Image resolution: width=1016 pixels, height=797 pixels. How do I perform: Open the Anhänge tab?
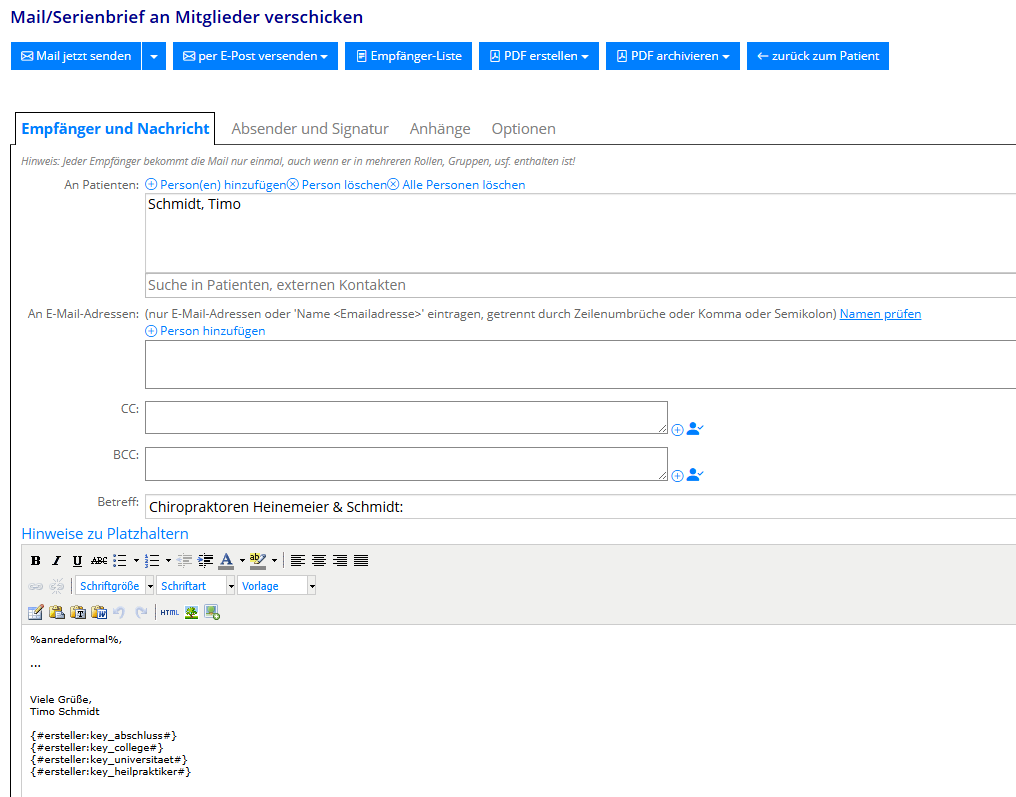(x=440, y=129)
